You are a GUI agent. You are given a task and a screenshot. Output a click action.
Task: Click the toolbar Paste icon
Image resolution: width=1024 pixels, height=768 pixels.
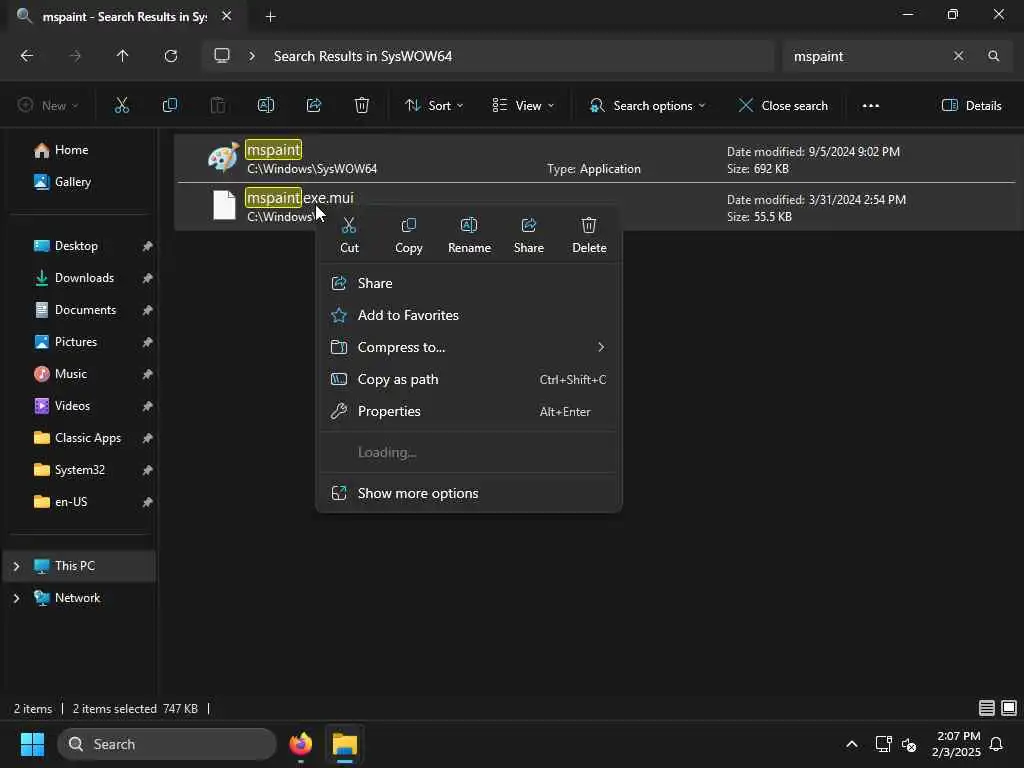tap(217, 105)
